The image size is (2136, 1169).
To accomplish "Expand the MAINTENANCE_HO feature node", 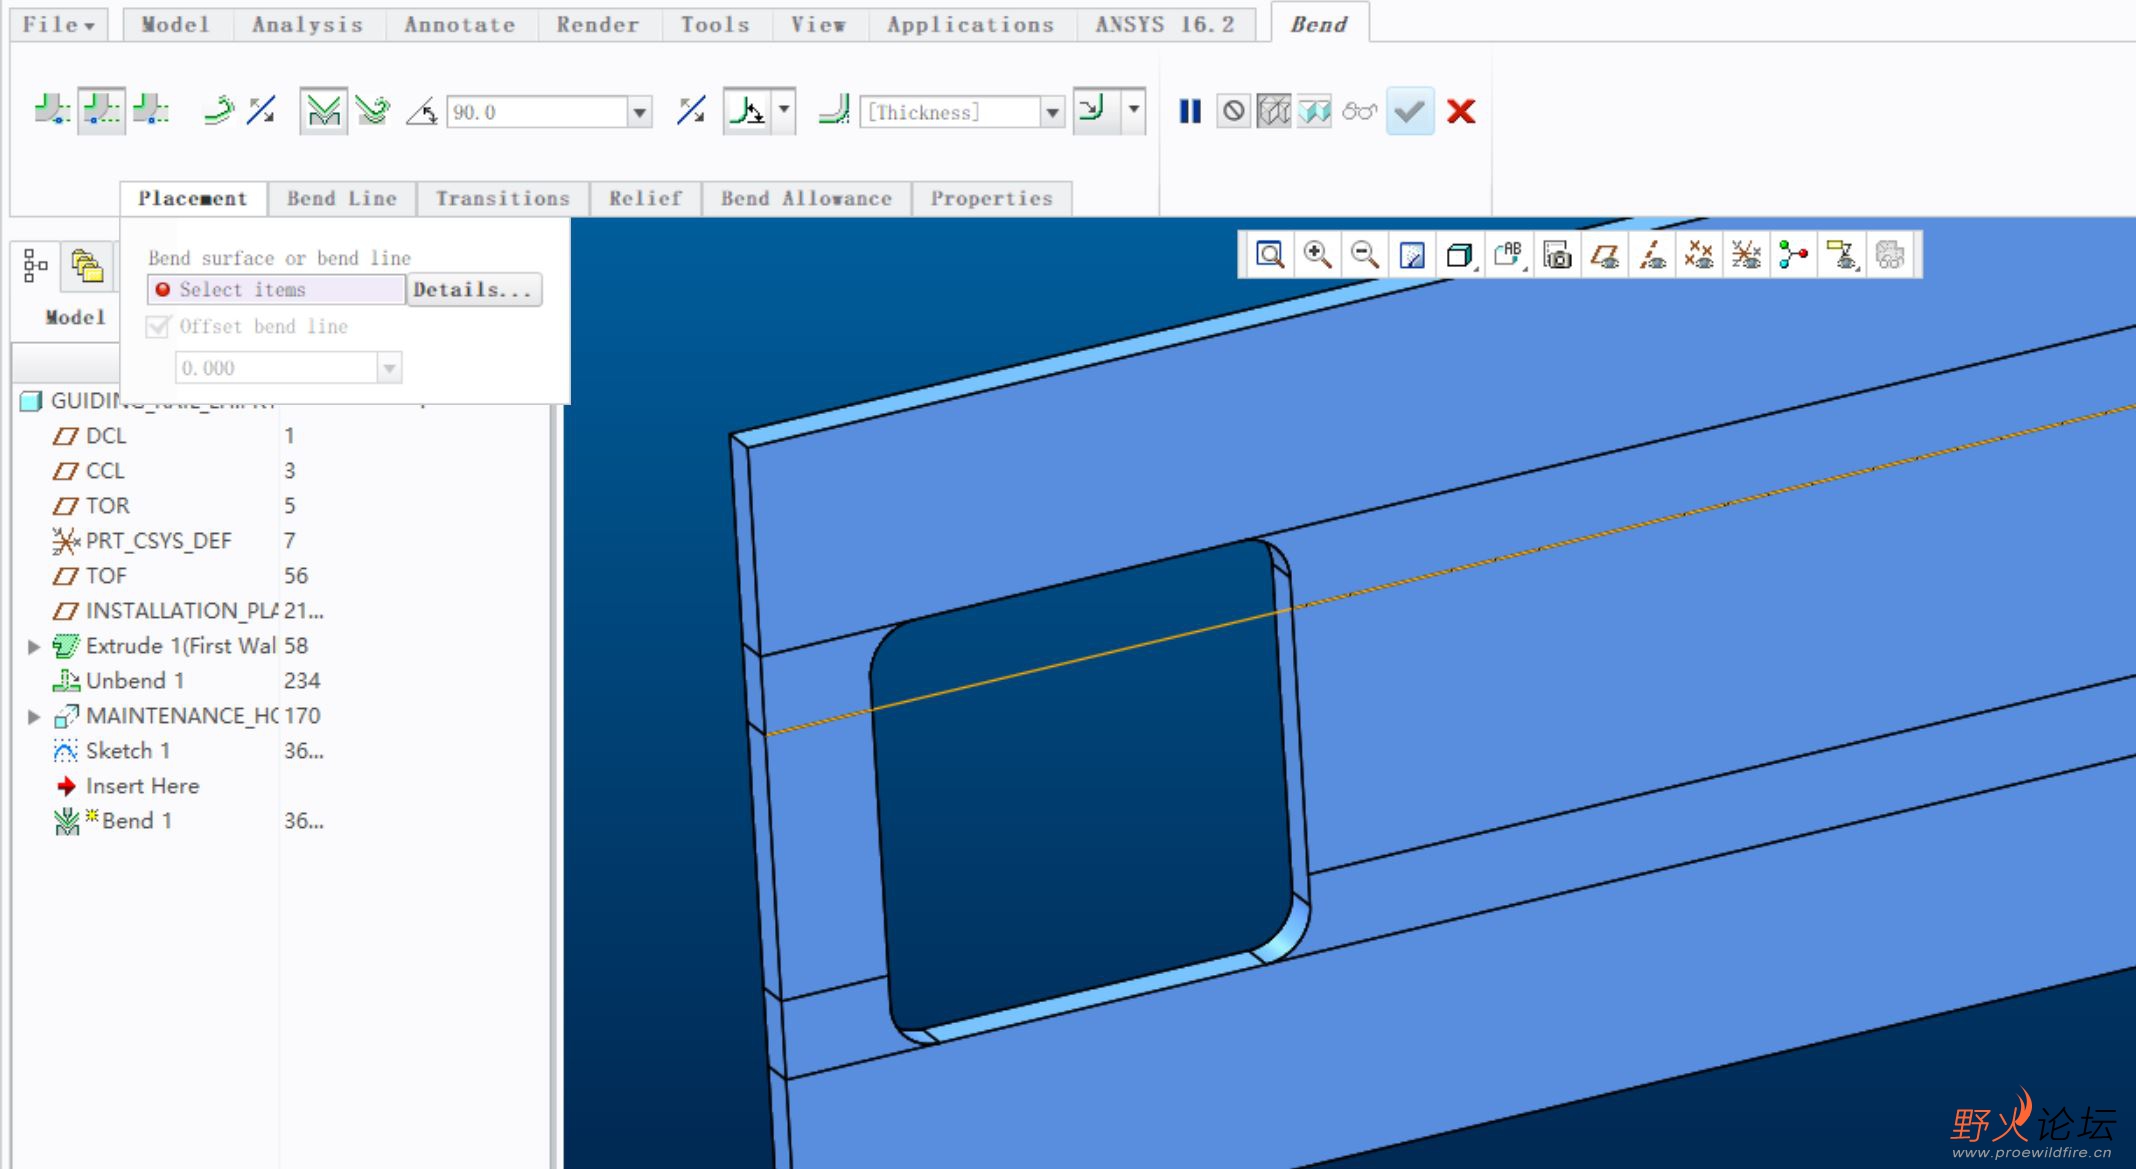I will [33, 716].
